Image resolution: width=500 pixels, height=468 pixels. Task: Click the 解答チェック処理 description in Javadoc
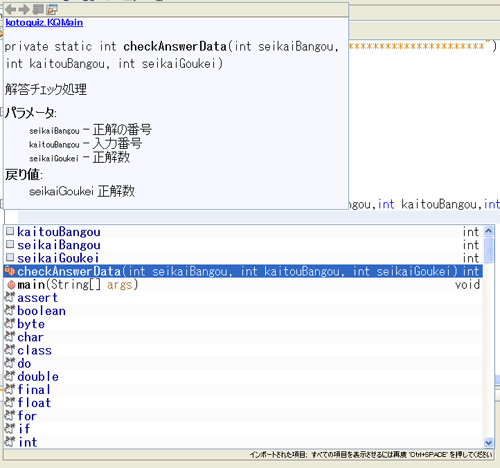(46, 89)
